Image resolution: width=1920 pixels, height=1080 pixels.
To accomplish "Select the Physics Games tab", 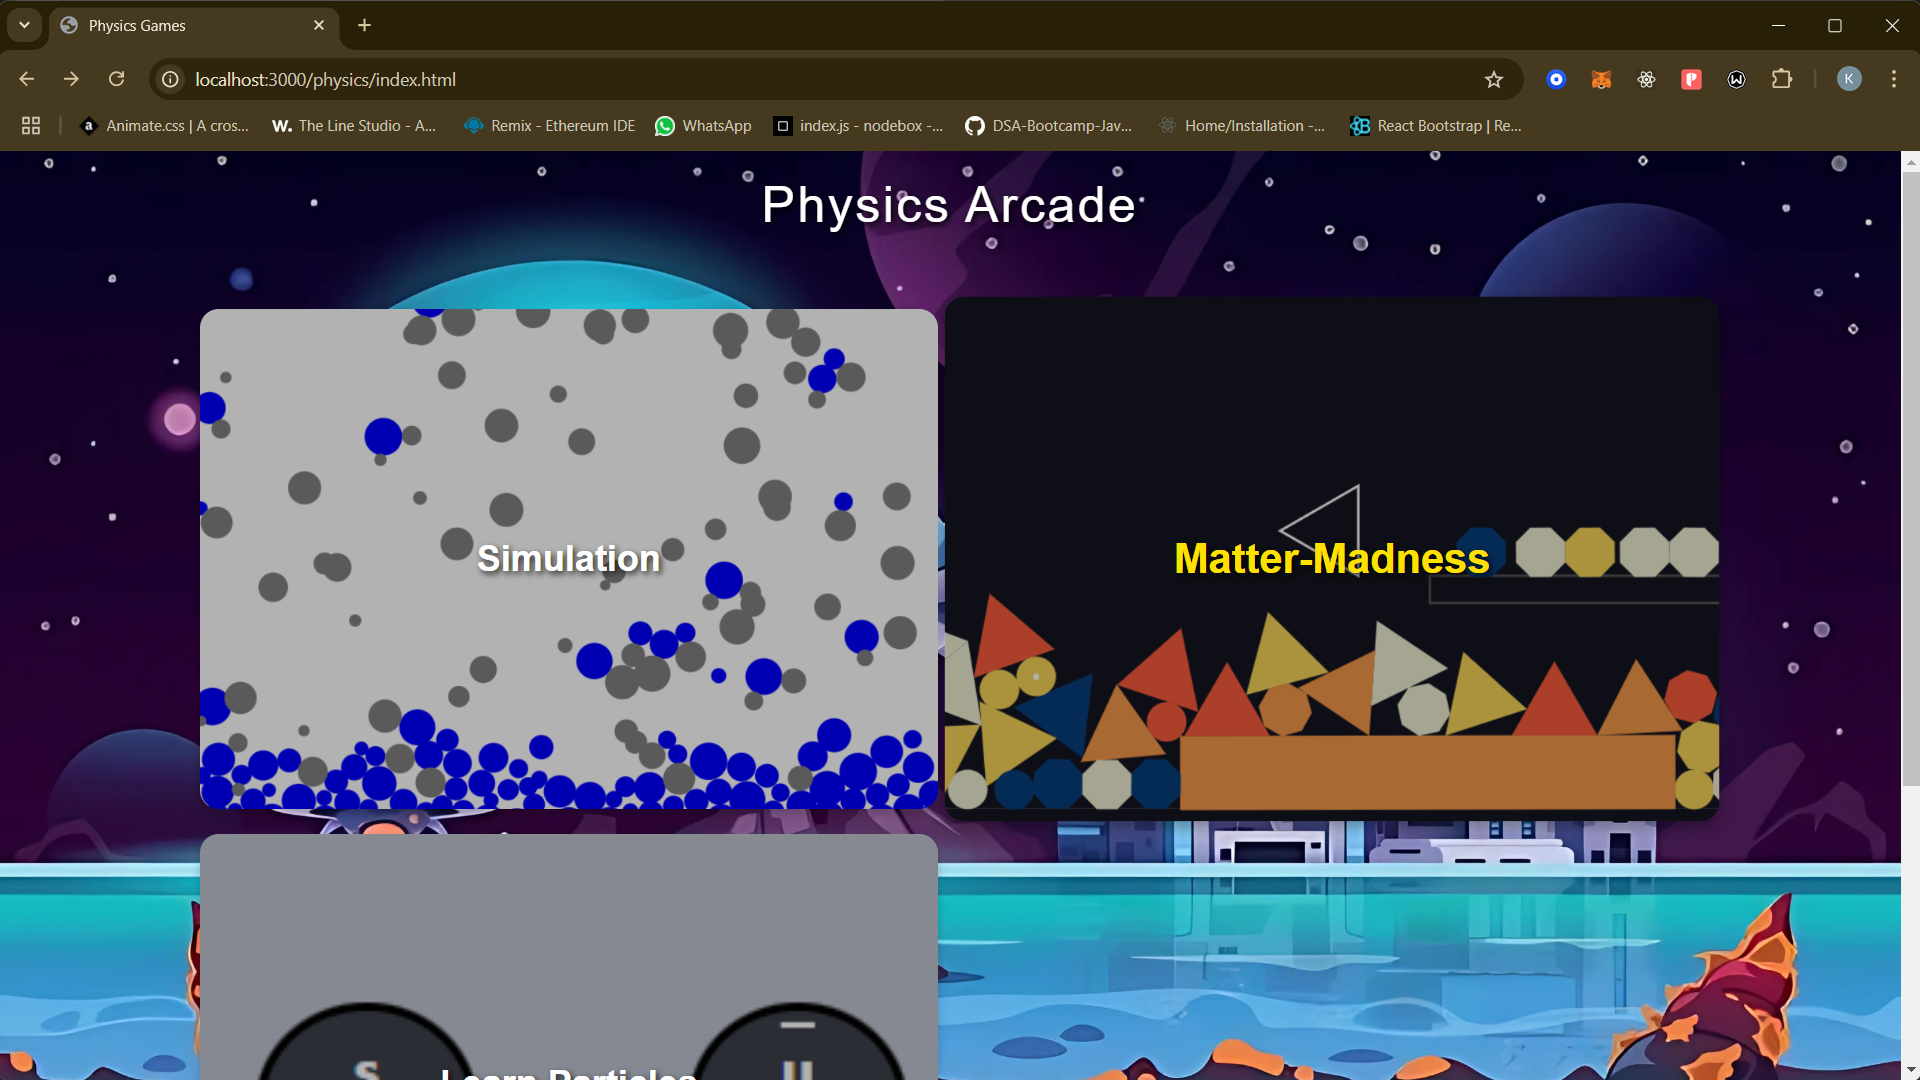I will click(180, 26).
